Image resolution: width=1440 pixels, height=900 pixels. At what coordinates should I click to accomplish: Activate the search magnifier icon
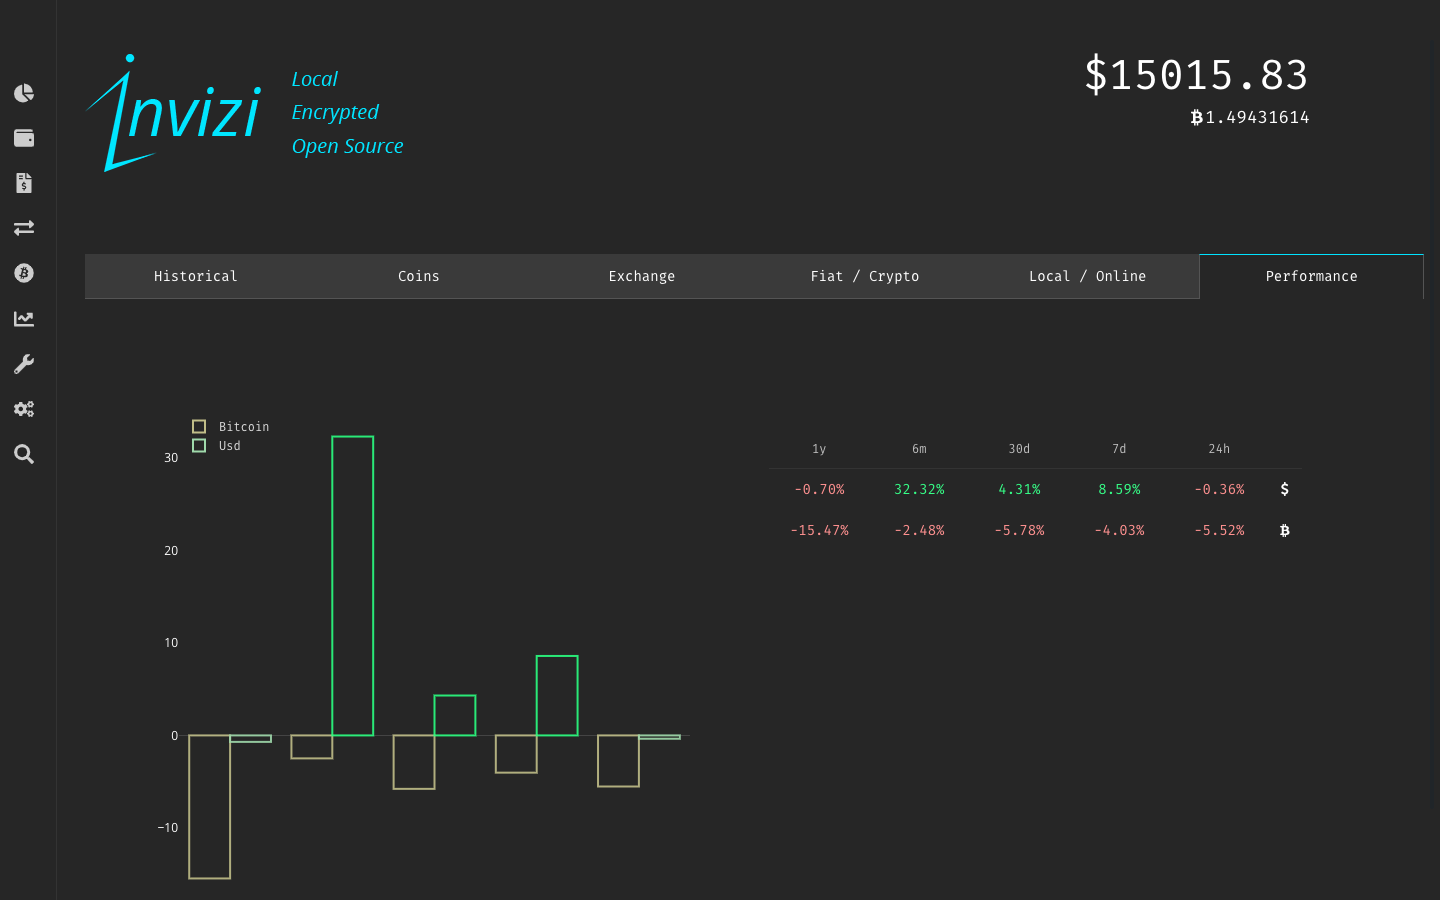(23, 454)
